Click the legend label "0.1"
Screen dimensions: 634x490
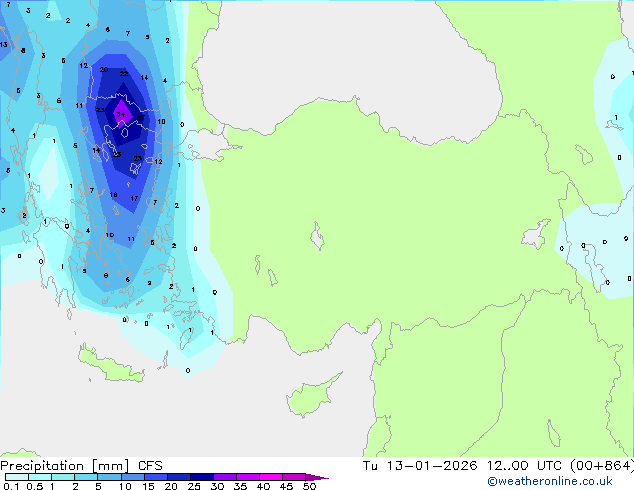11,486
